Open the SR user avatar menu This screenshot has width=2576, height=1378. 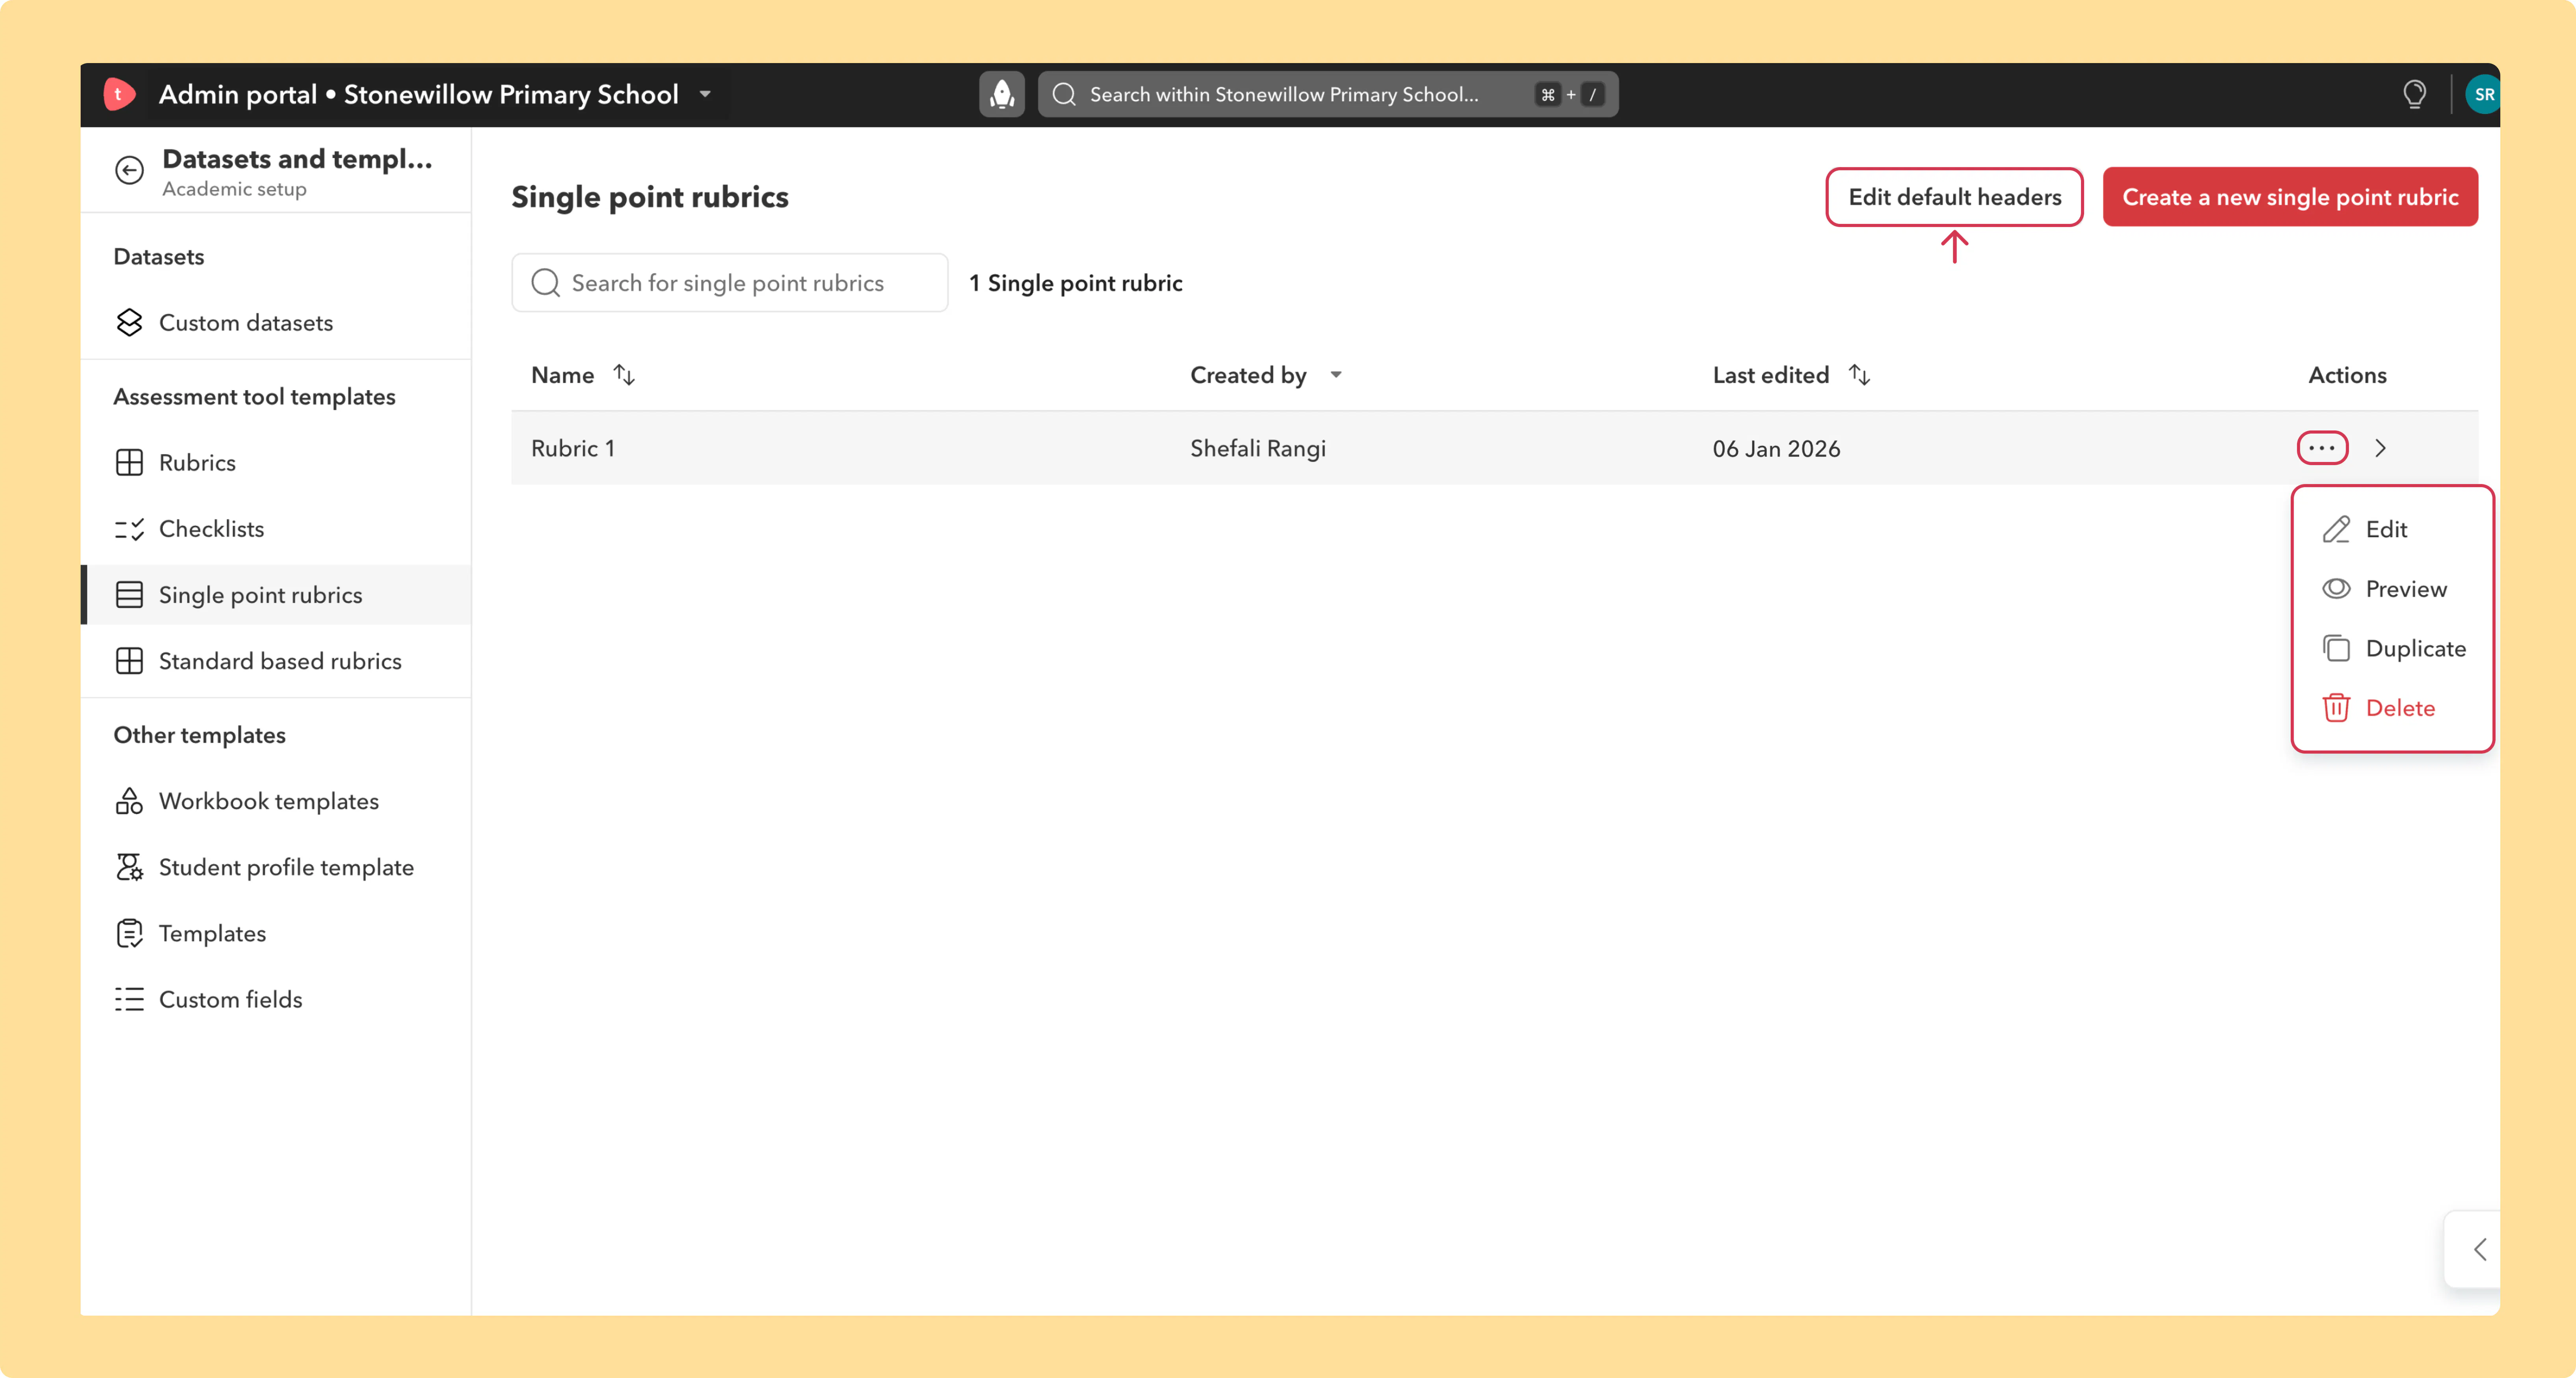point(2483,94)
